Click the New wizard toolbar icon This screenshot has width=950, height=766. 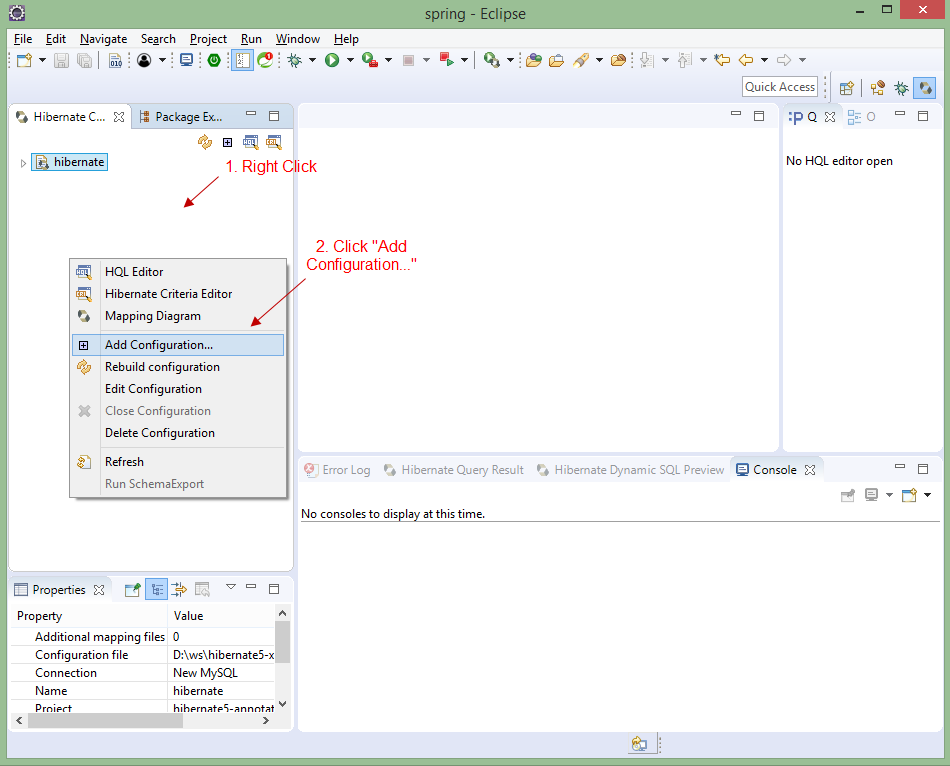click(x=24, y=60)
